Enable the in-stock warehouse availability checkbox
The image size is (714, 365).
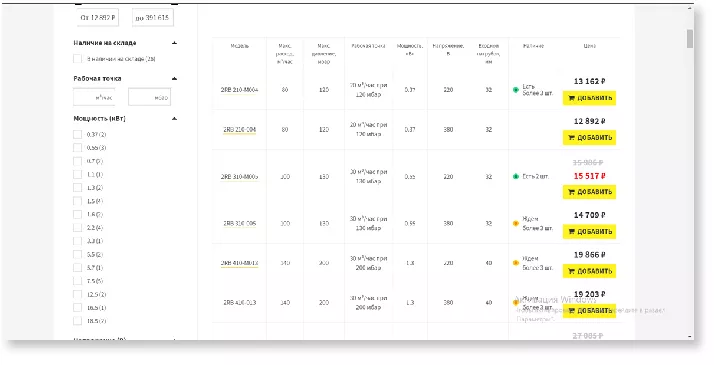[77, 59]
